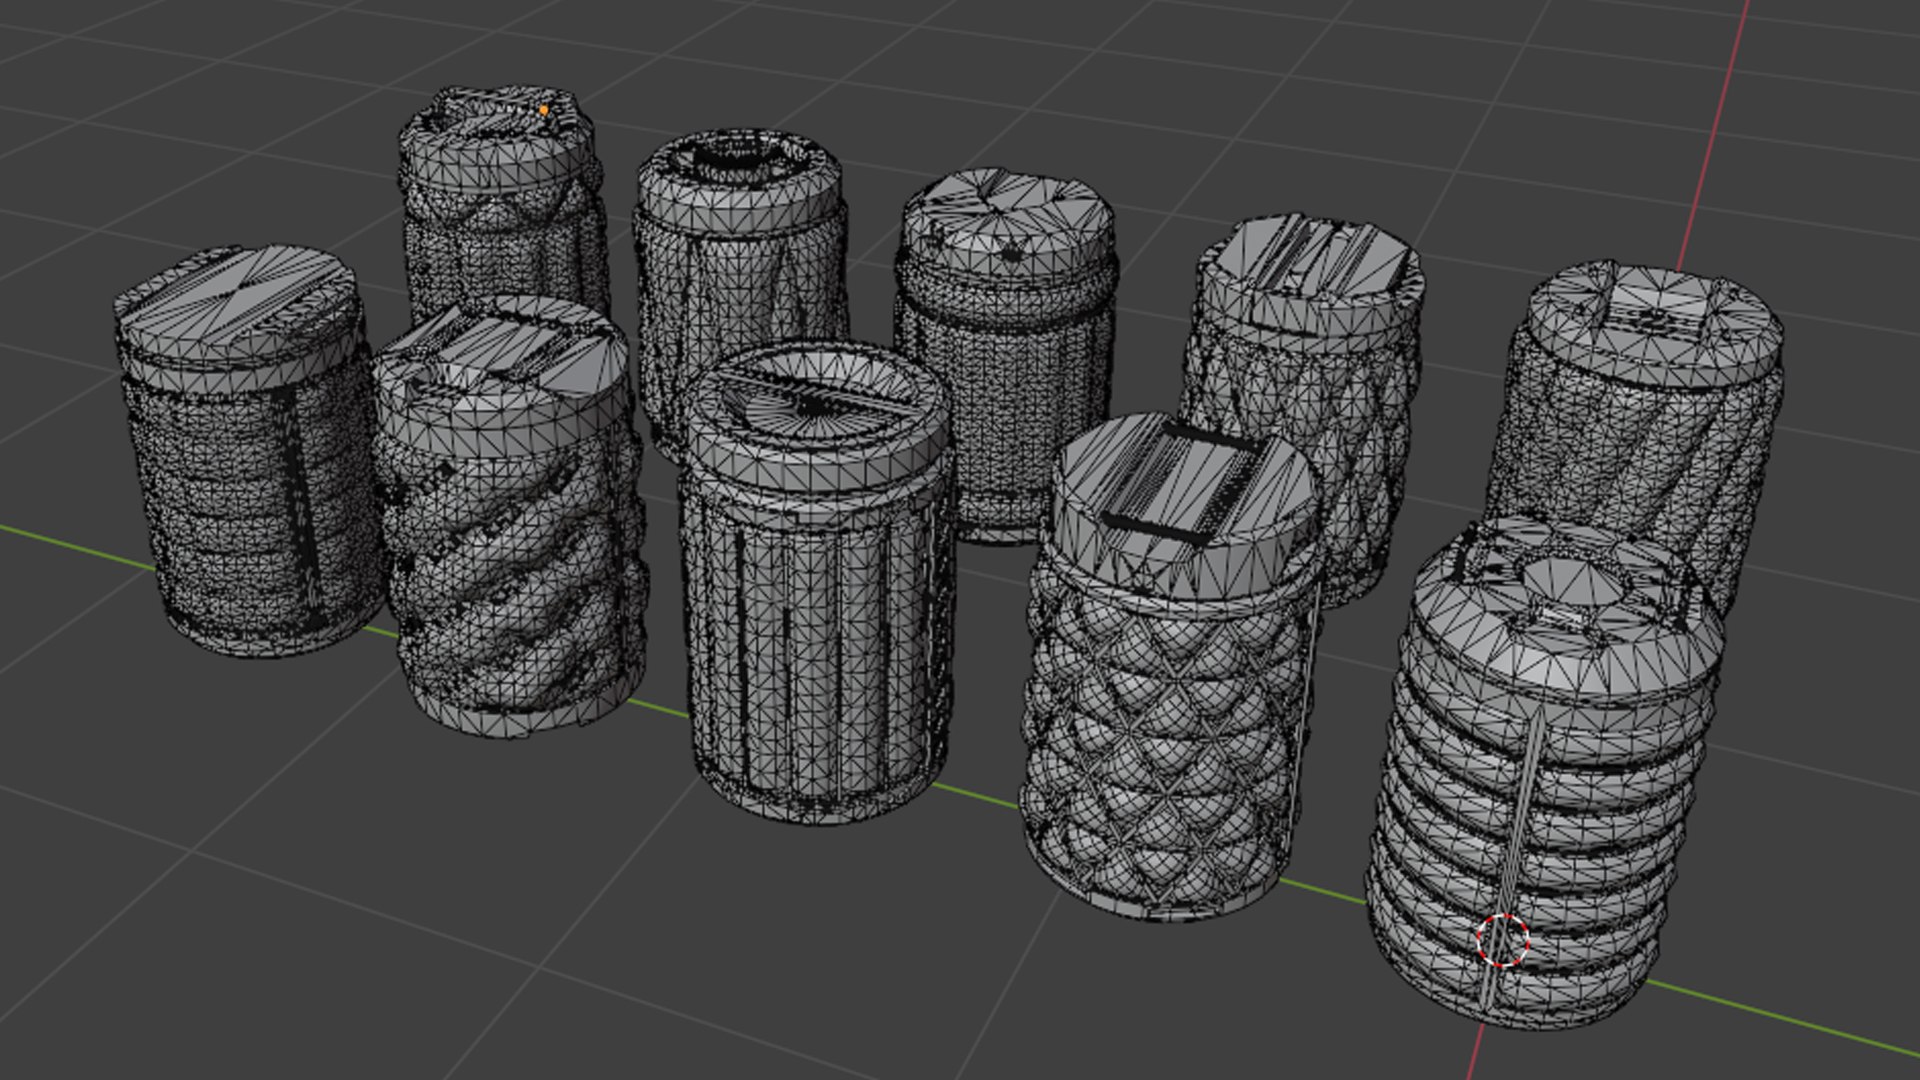Click the orange origin dot on back barrel
Screen dimensions: 1920x1080
(x=544, y=111)
